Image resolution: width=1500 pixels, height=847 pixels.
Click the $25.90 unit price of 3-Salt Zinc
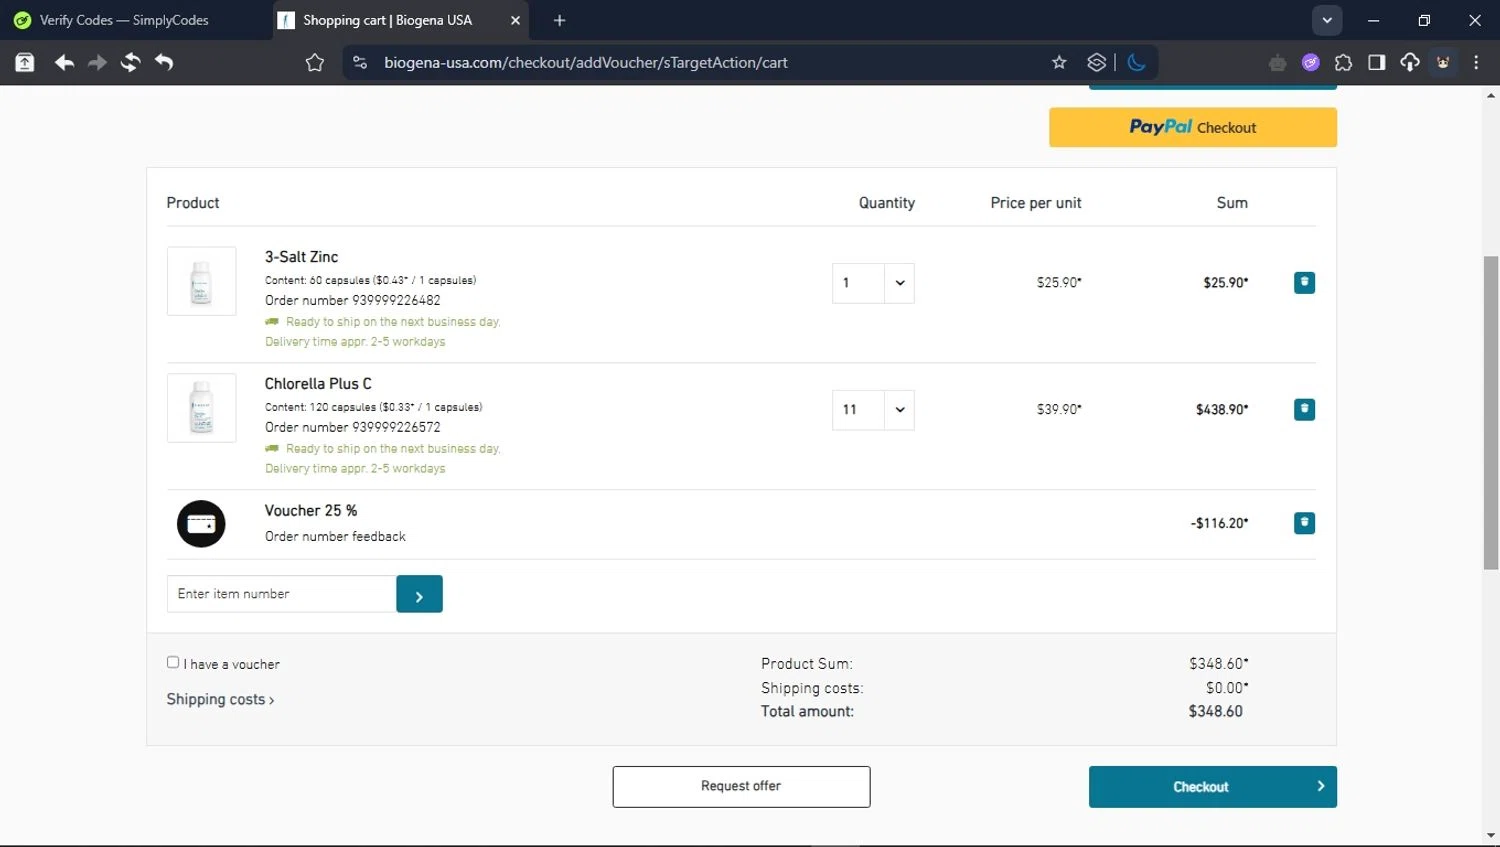[x=1059, y=283]
